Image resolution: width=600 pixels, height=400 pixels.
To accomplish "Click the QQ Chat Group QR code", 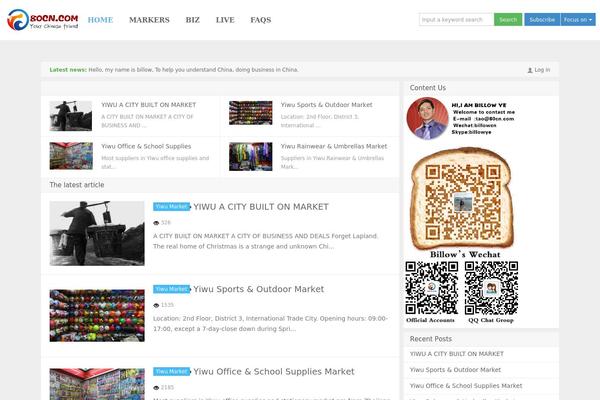I will (x=491, y=288).
